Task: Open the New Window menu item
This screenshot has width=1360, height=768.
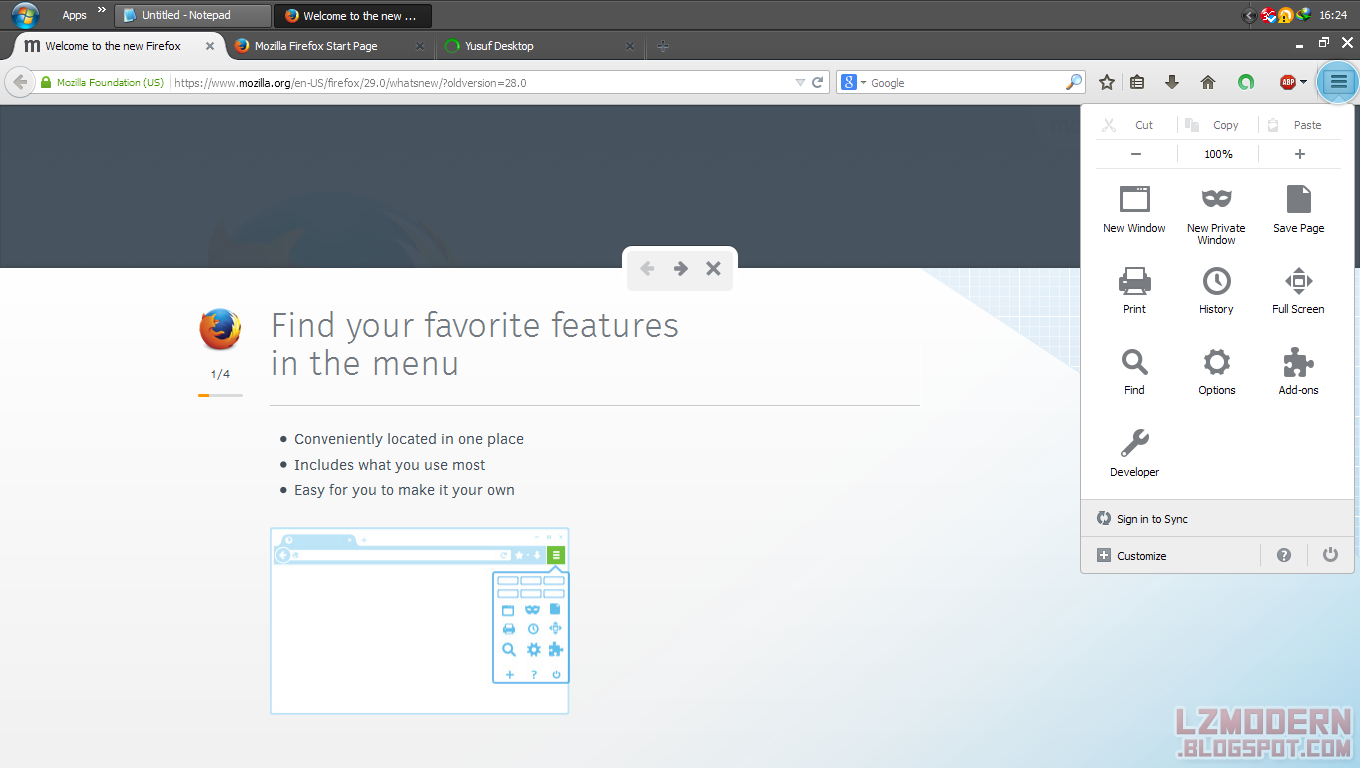Action: [x=1134, y=209]
